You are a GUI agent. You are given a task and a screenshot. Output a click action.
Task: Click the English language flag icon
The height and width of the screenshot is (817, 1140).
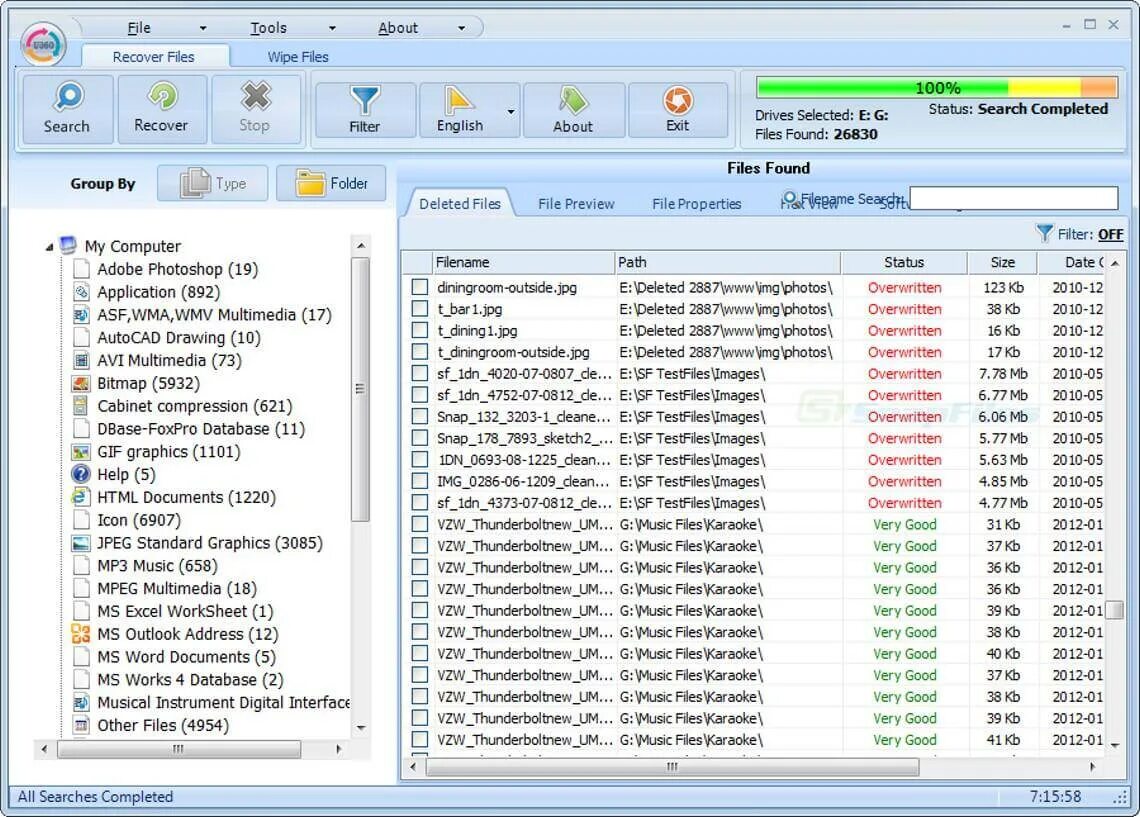coord(459,101)
